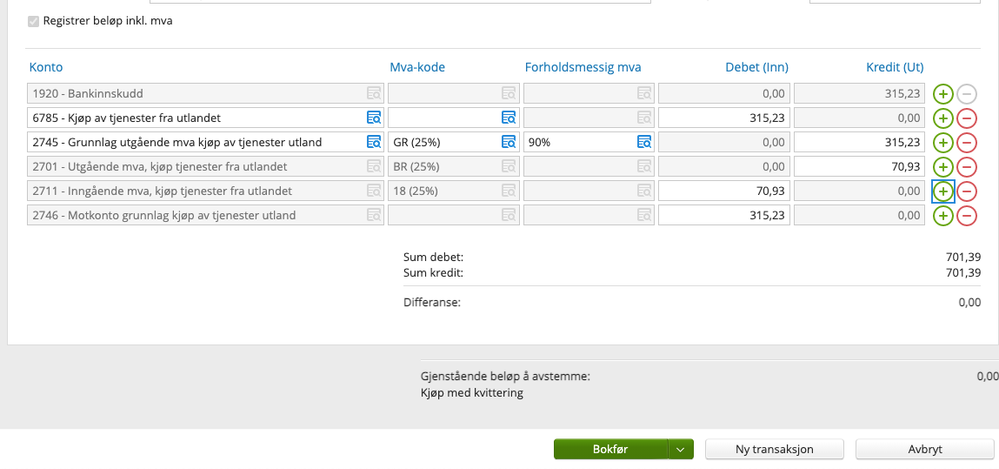
Task: Start a Ny transaksjon
Action: (x=774, y=449)
